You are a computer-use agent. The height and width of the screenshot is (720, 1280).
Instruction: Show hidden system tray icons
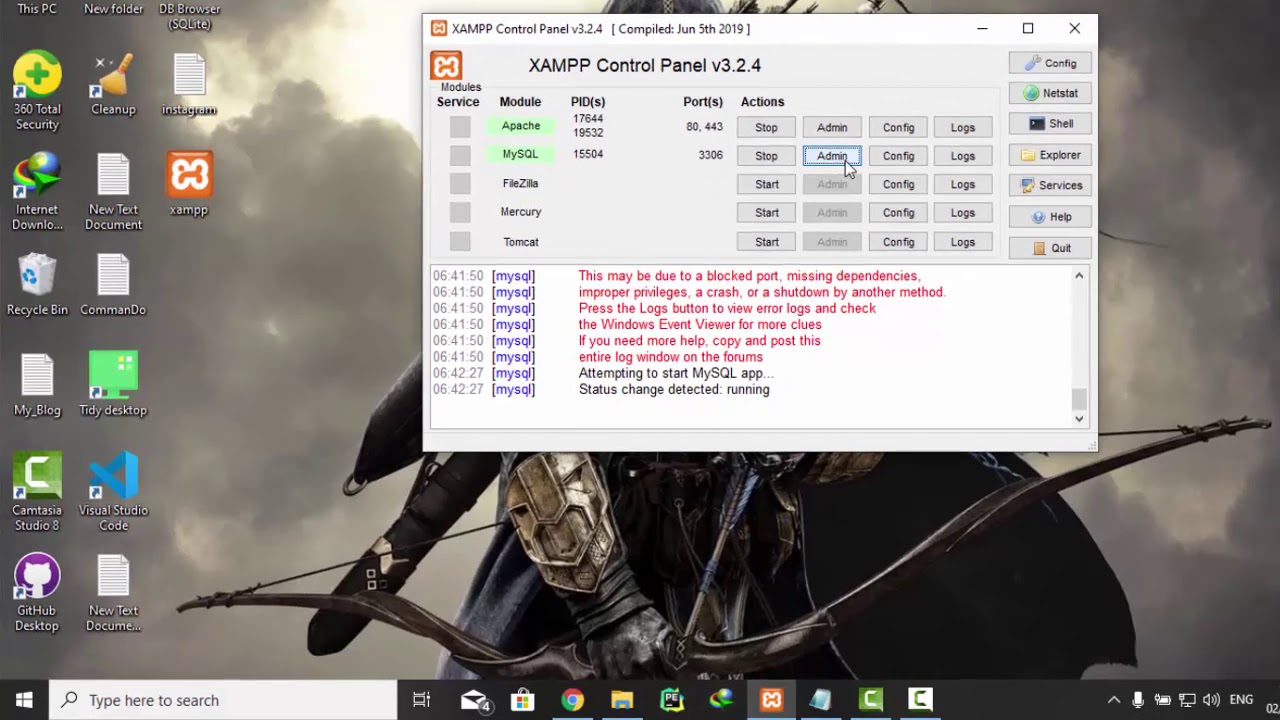pos(1114,700)
